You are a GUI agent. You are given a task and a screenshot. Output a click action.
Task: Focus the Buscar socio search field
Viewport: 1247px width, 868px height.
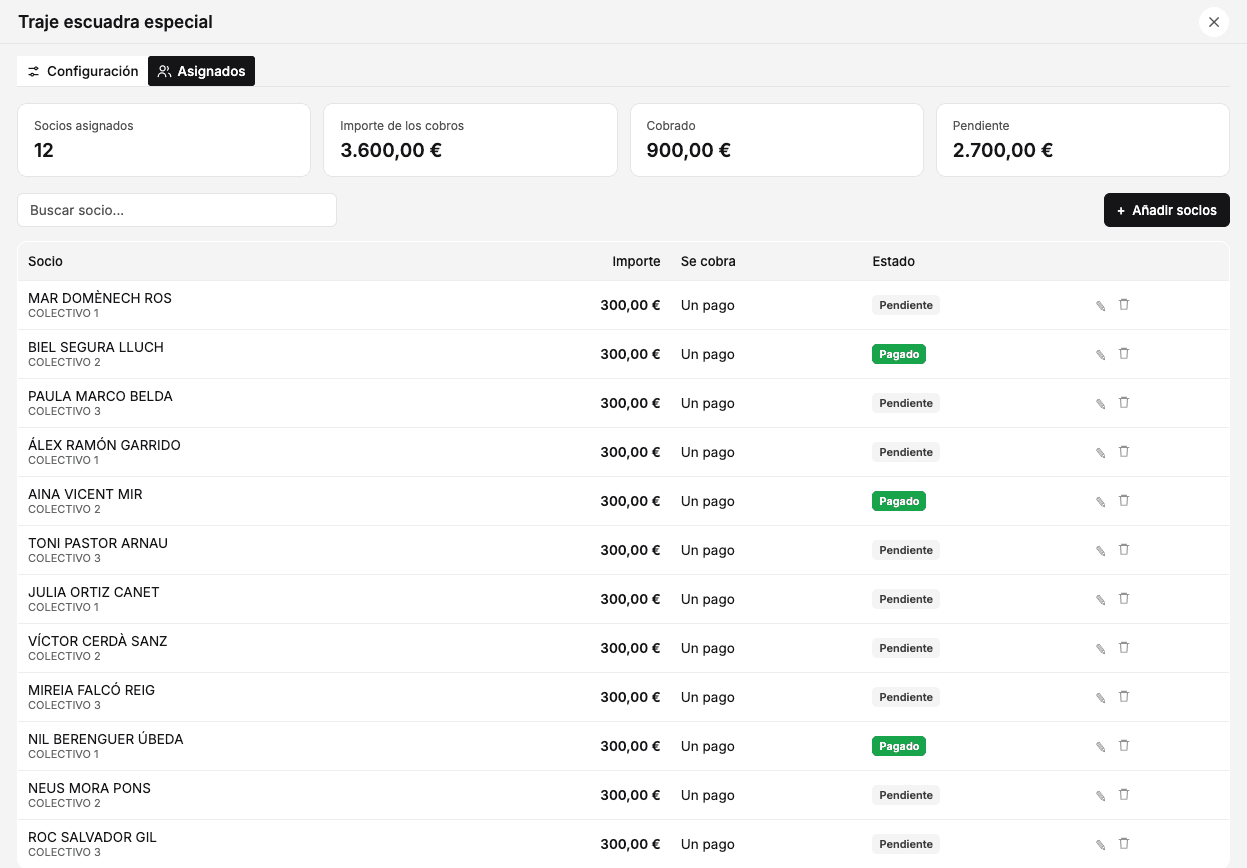coord(177,210)
